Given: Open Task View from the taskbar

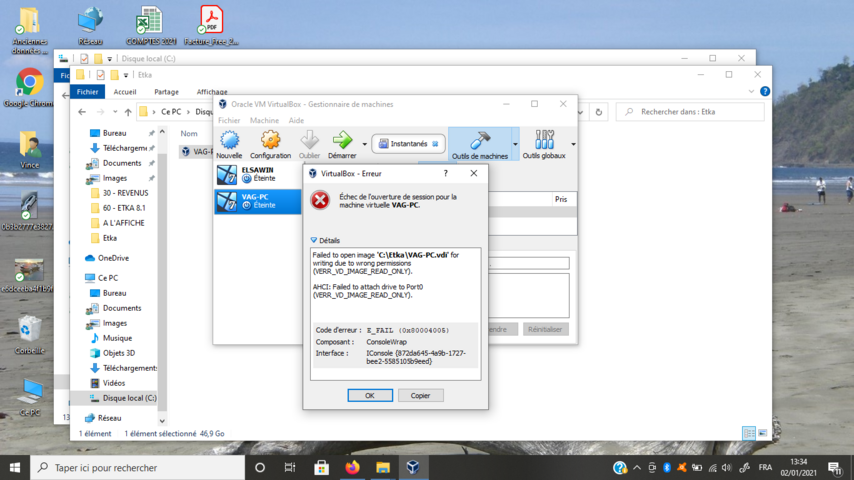Looking at the screenshot, I should (290, 467).
